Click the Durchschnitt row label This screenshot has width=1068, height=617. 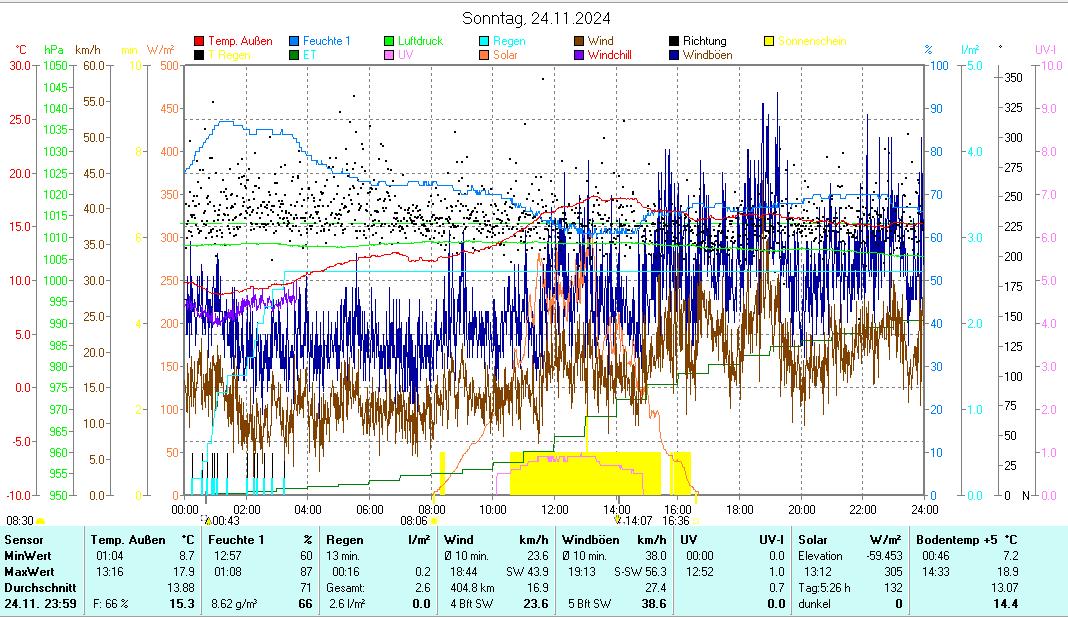(37, 587)
